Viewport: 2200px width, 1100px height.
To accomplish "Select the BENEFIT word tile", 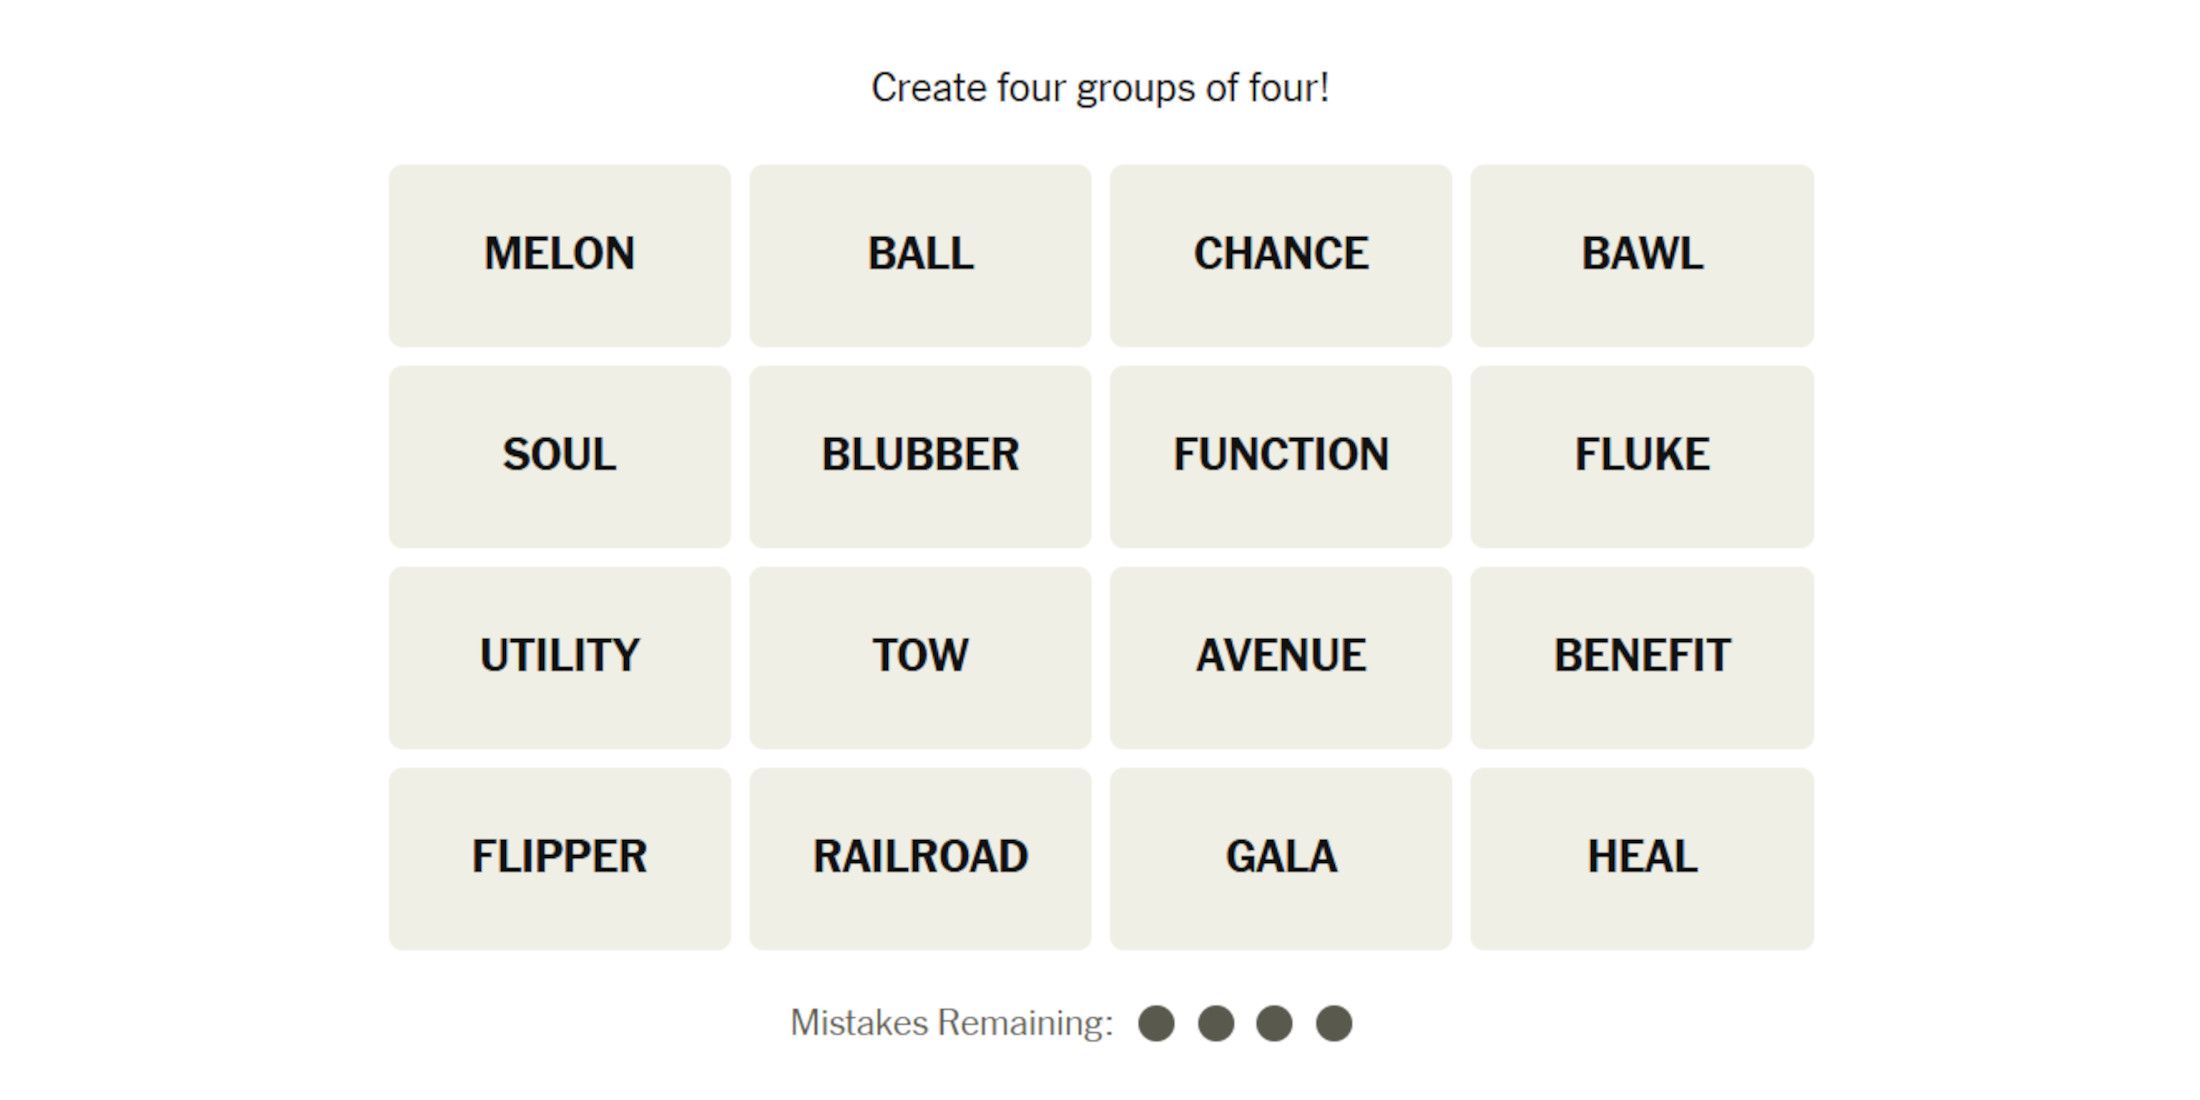I will pos(1641,657).
